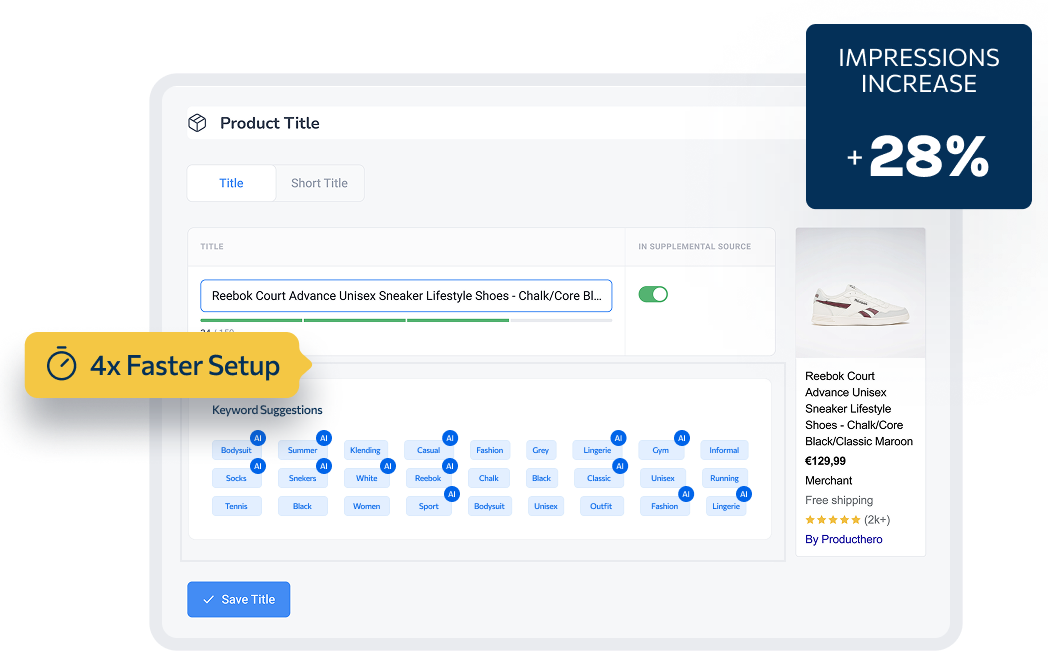This screenshot has height=654, width=1048.
Task: Open the By Producthero link
Action: tap(843, 539)
